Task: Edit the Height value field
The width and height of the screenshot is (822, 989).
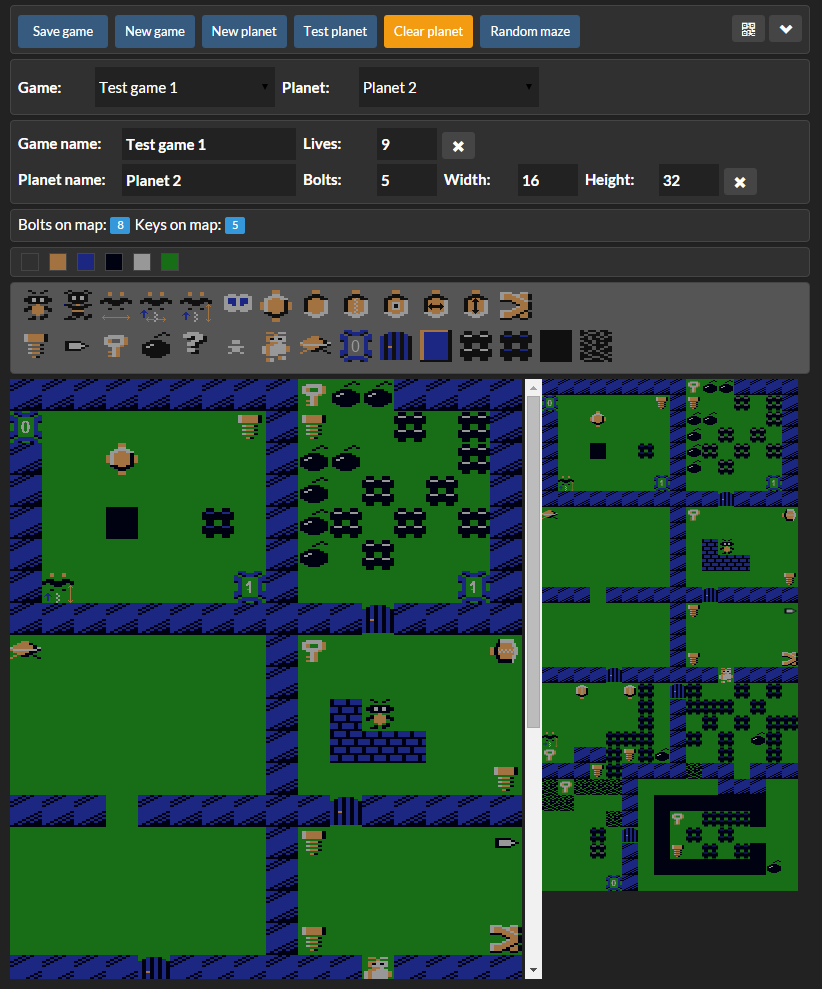Action: [x=689, y=180]
